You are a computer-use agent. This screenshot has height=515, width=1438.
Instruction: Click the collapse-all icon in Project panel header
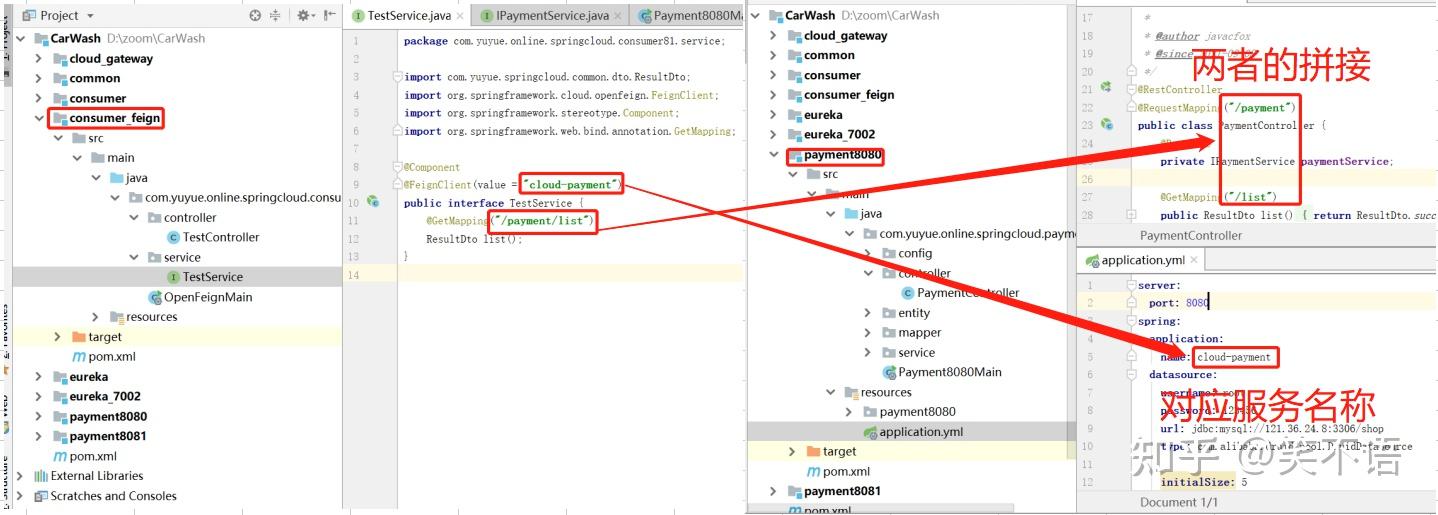275,16
